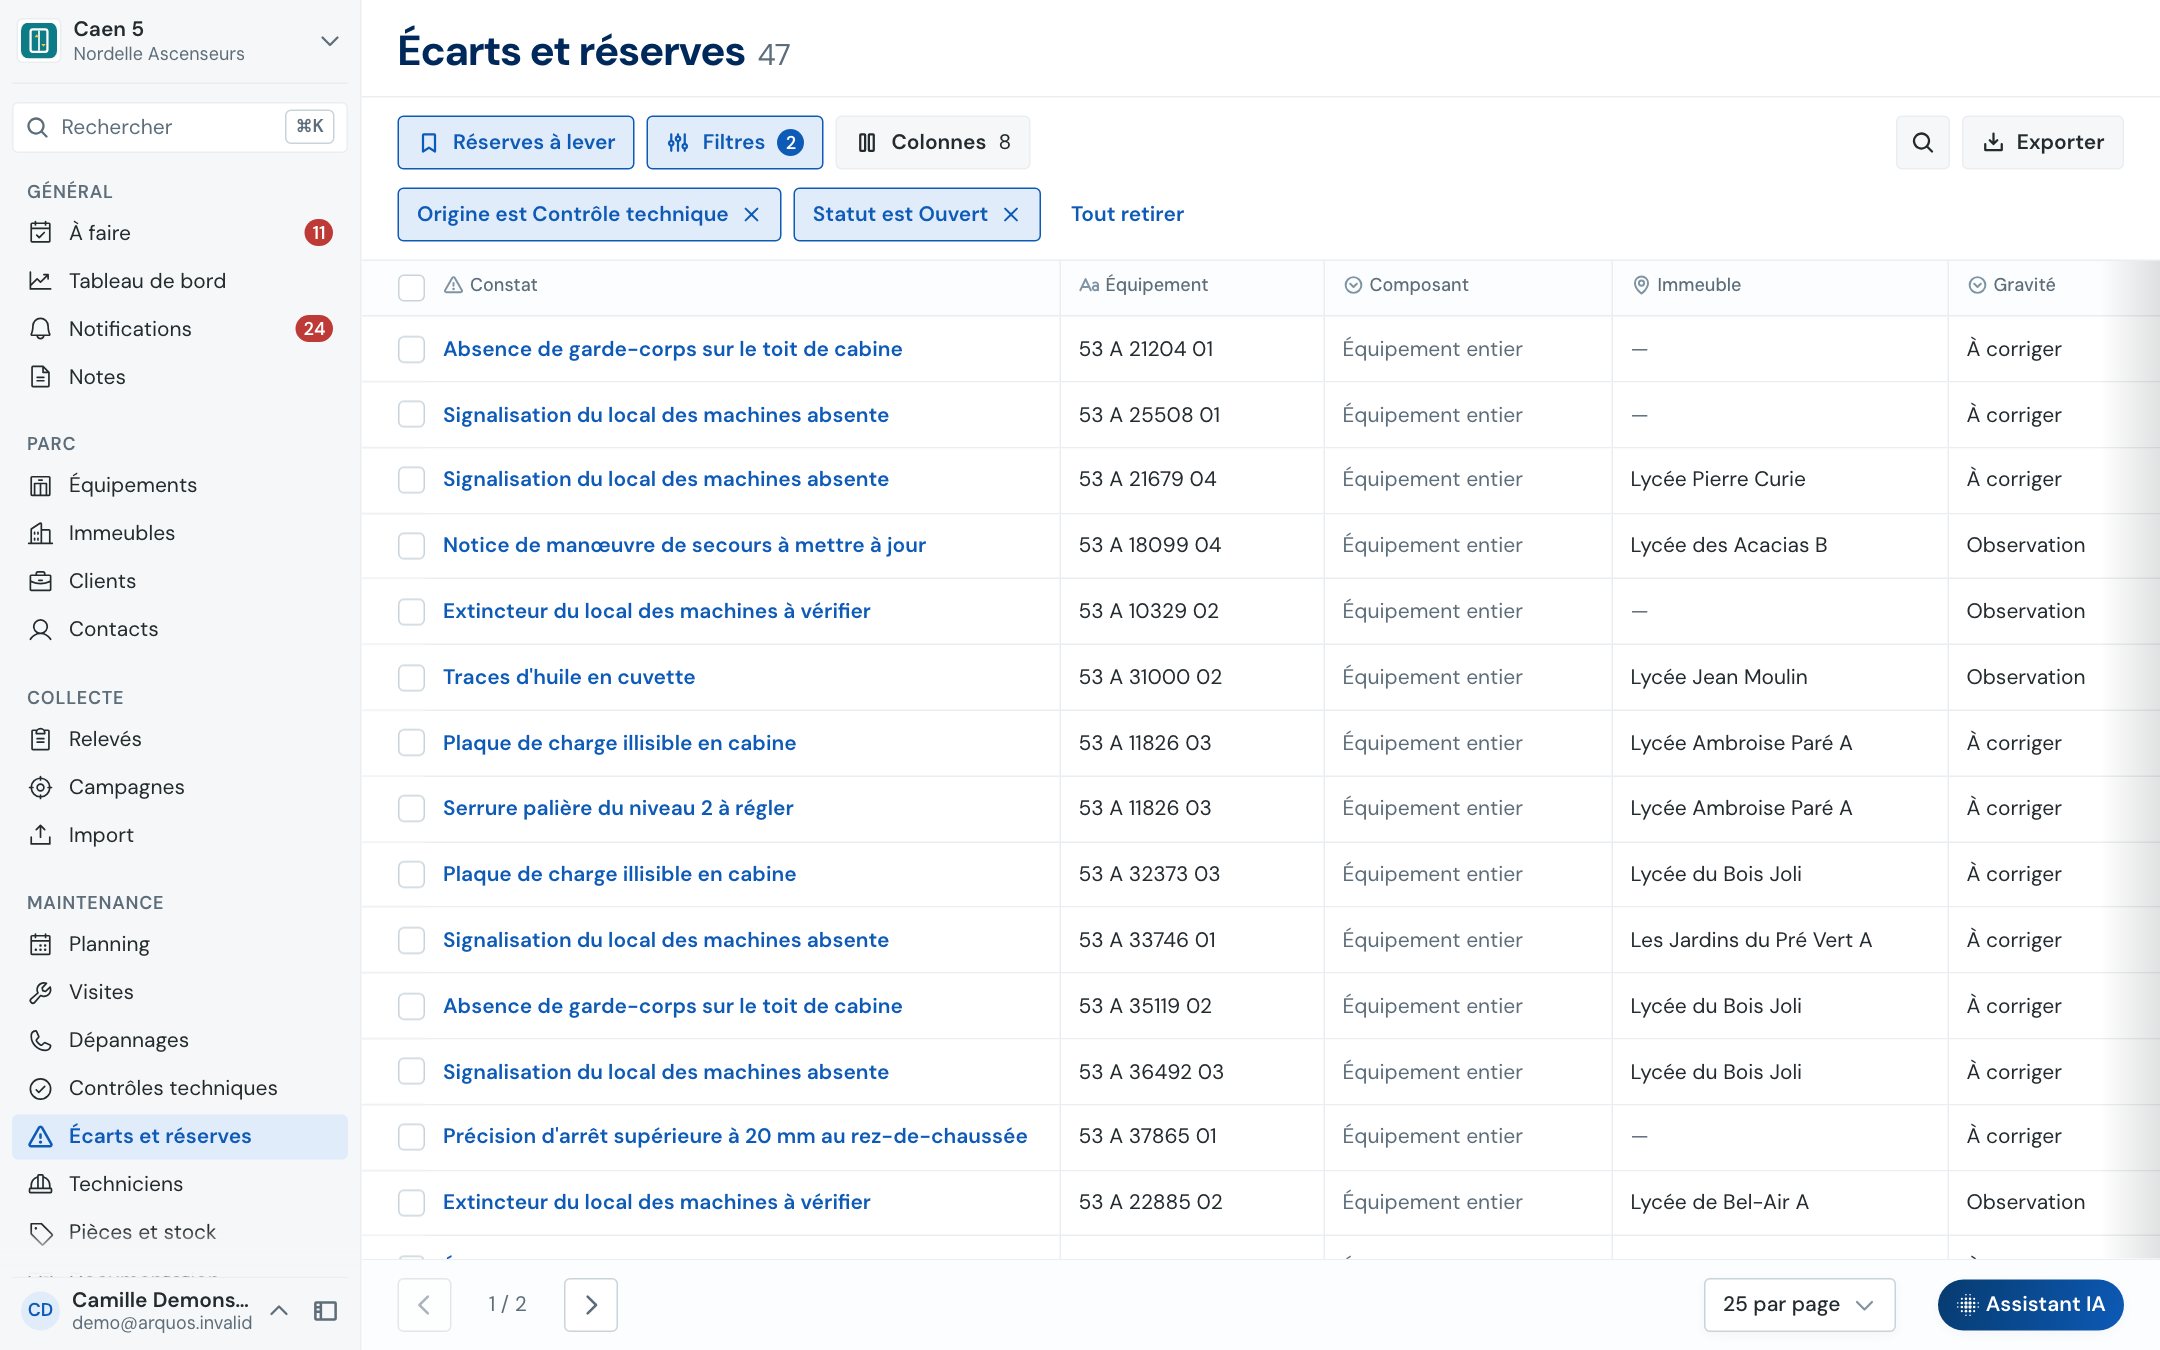The width and height of the screenshot is (2160, 1350).
Task: Open the Dépannages phone icon
Action: pyautogui.click(x=40, y=1040)
